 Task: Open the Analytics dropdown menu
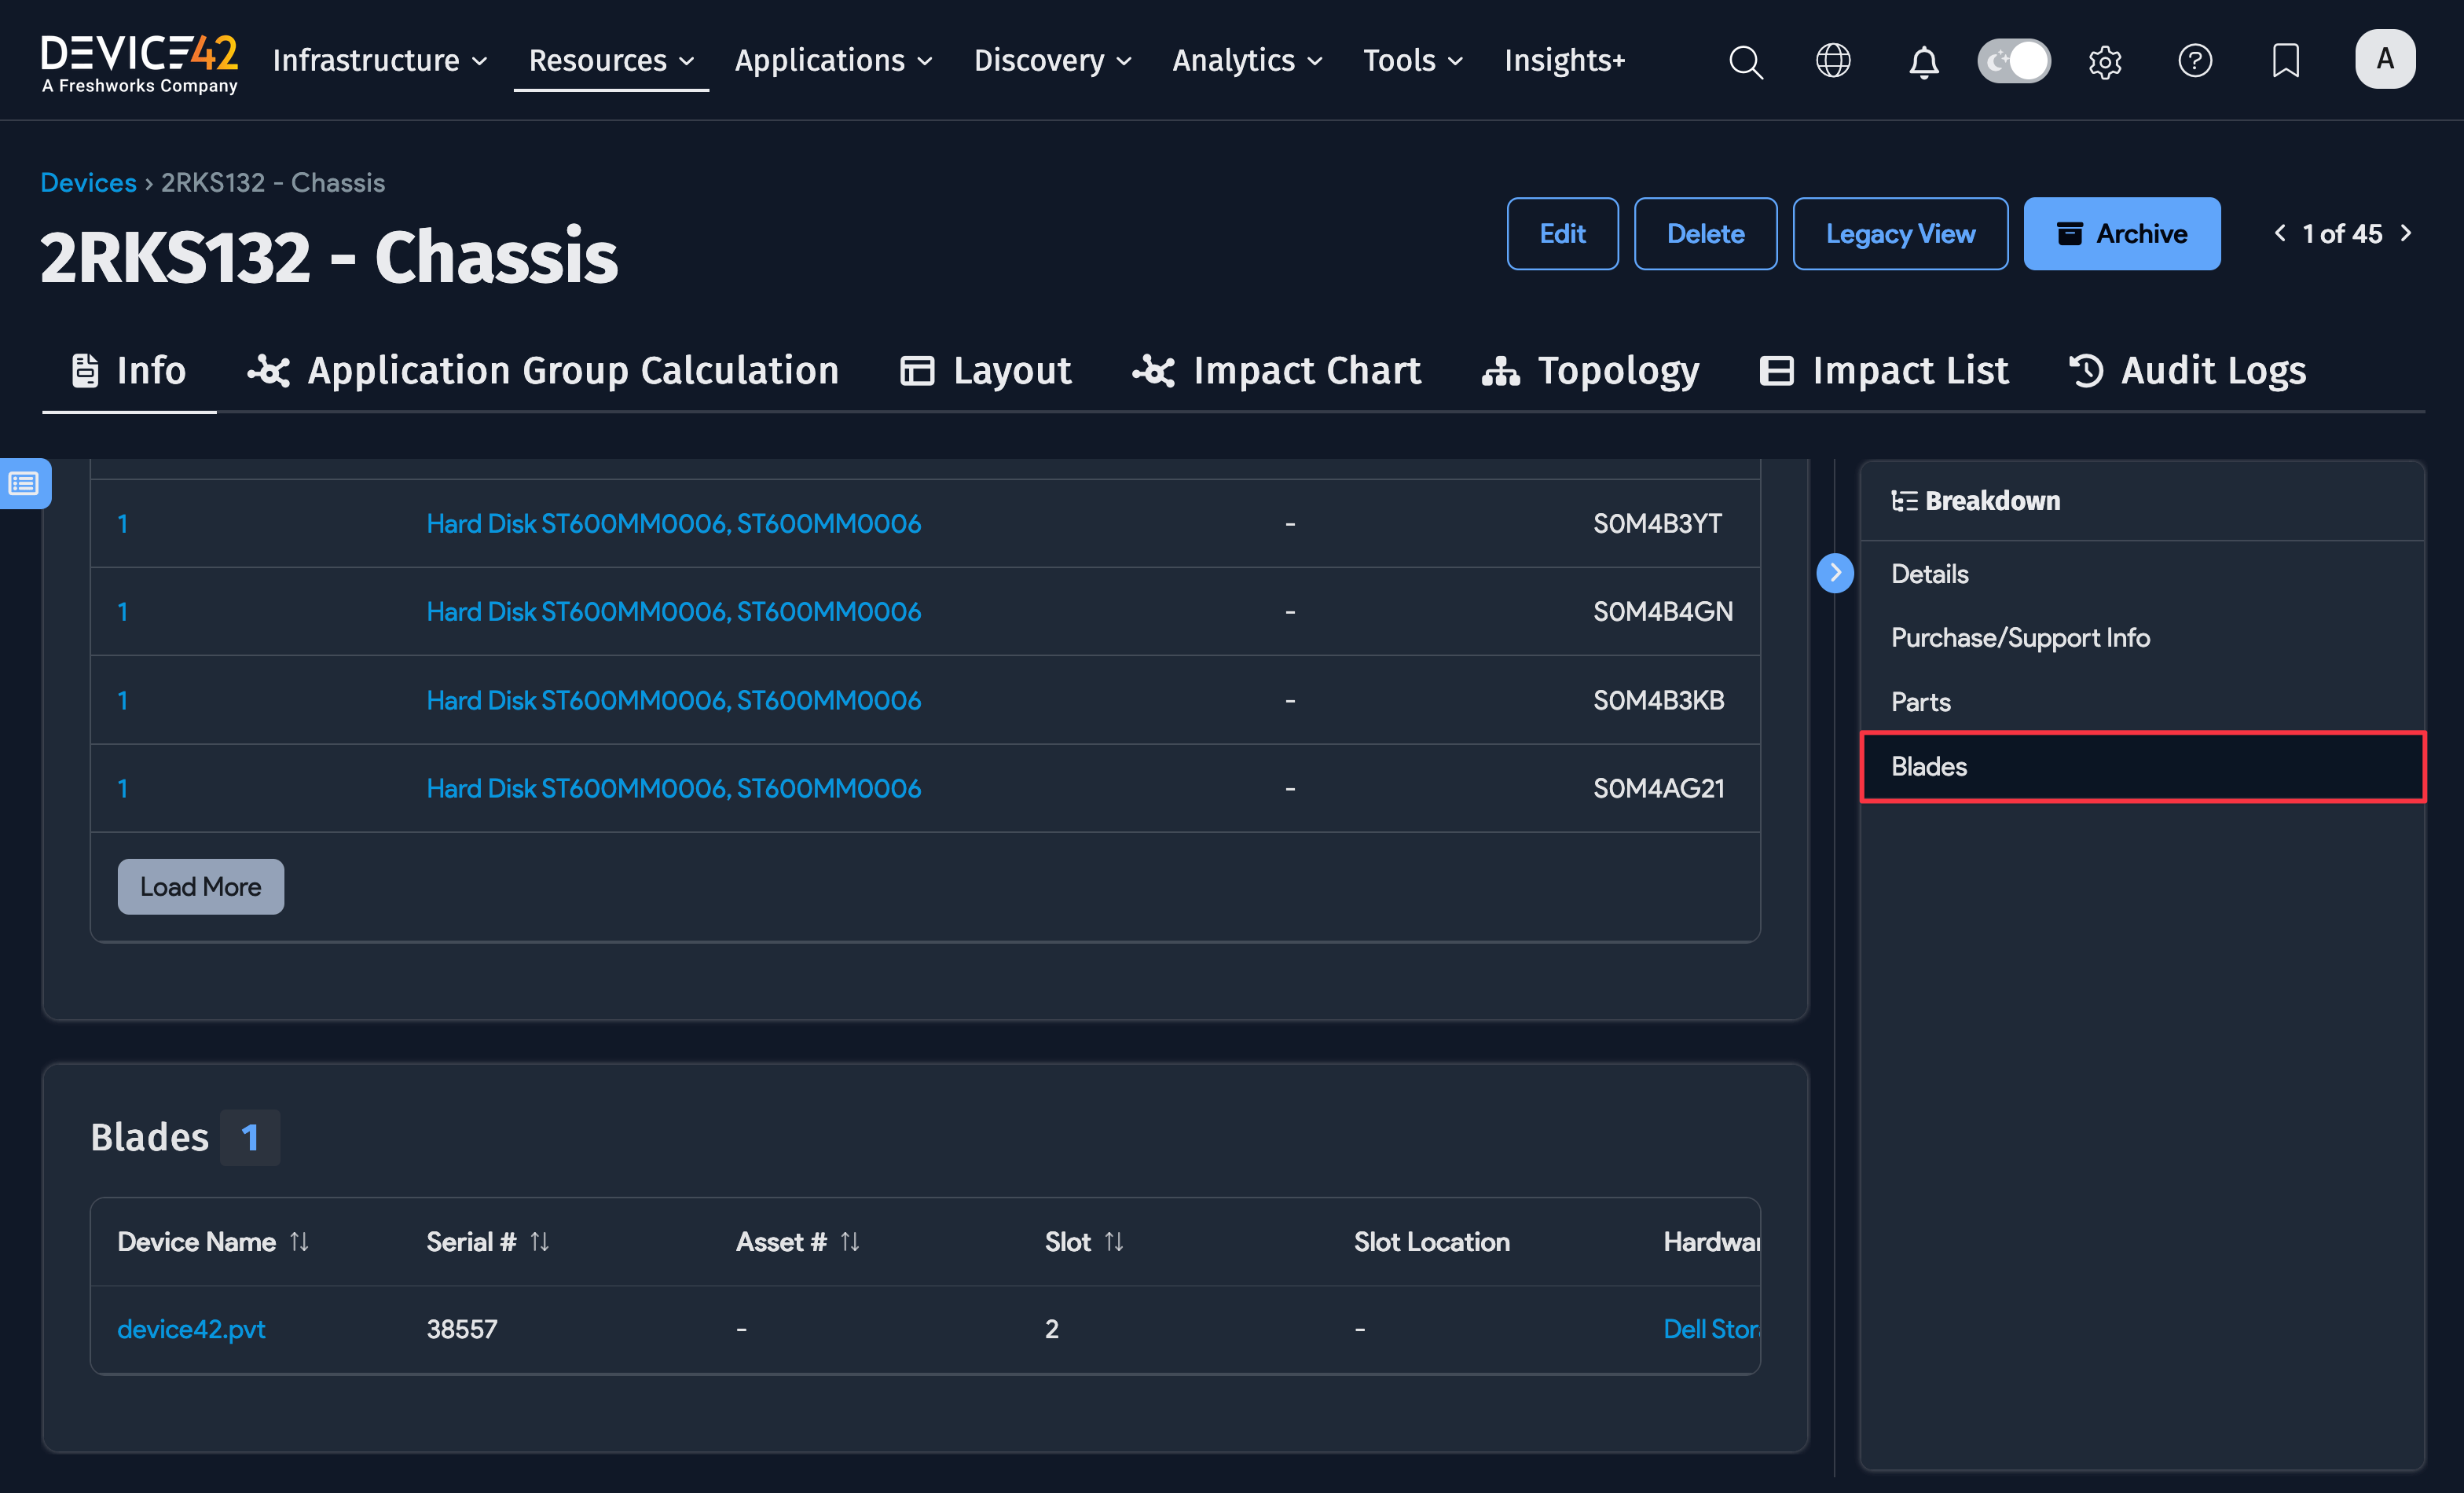[x=1246, y=61]
